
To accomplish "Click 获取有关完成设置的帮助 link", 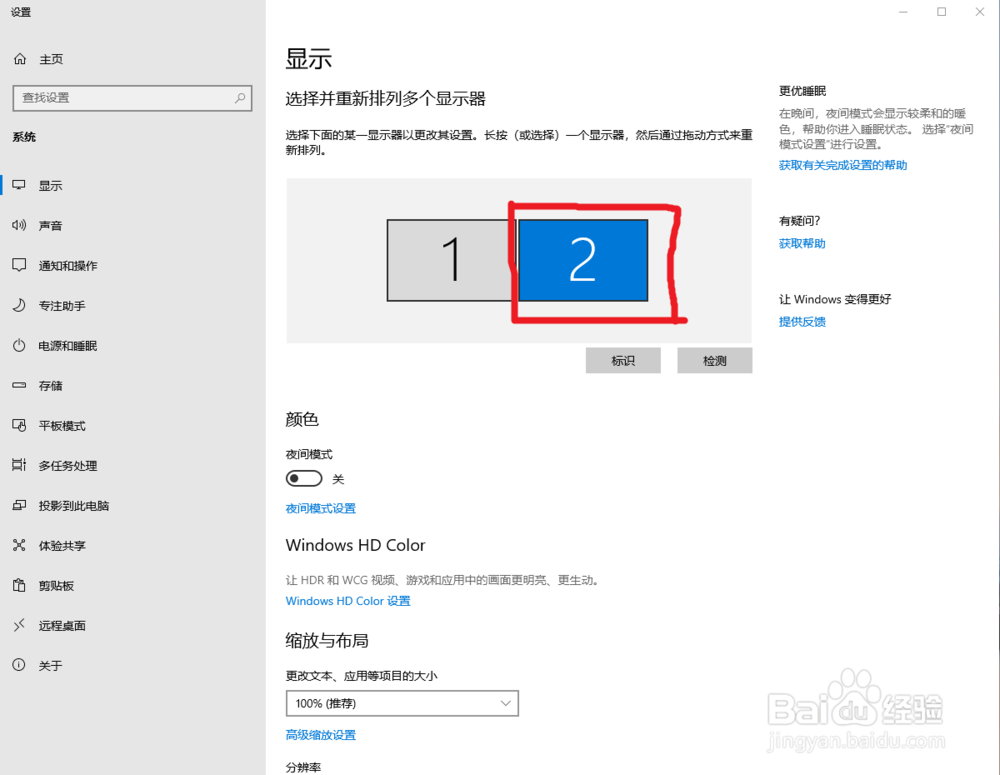I will pyautogui.click(x=842, y=165).
